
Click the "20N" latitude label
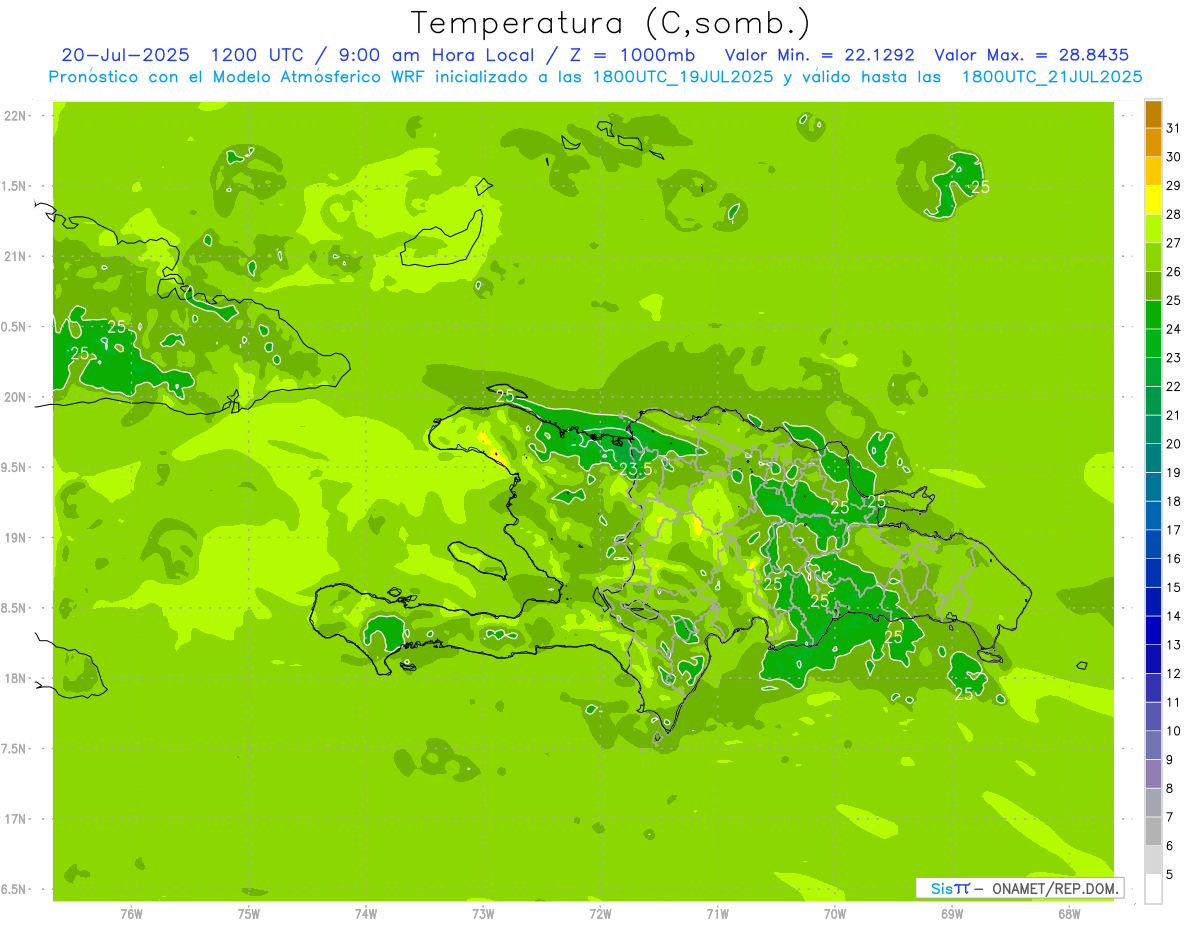17,397
